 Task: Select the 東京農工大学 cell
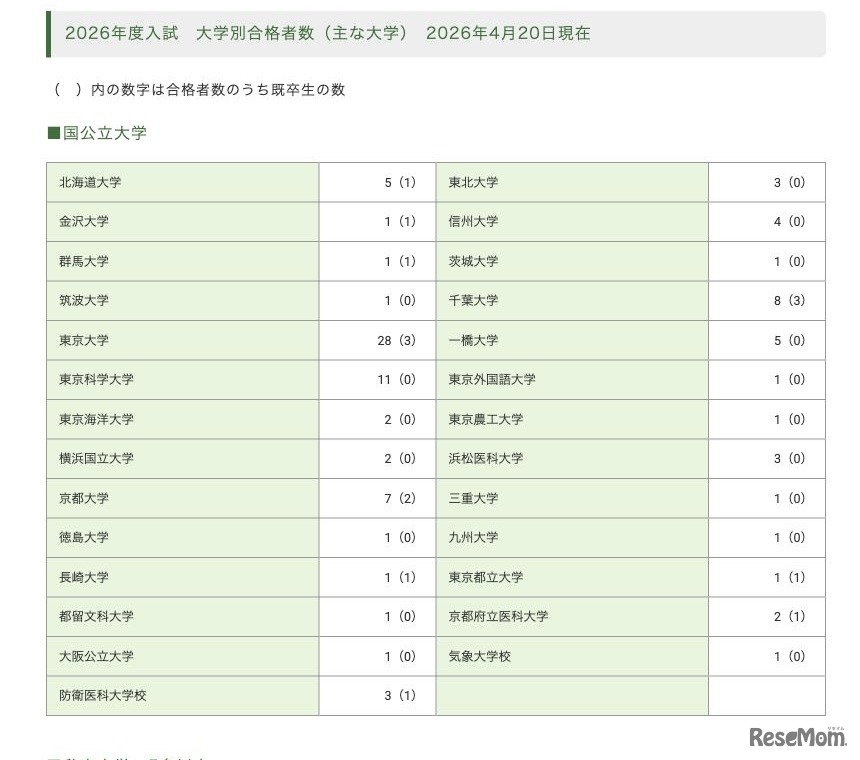click(x=572, y=419)
